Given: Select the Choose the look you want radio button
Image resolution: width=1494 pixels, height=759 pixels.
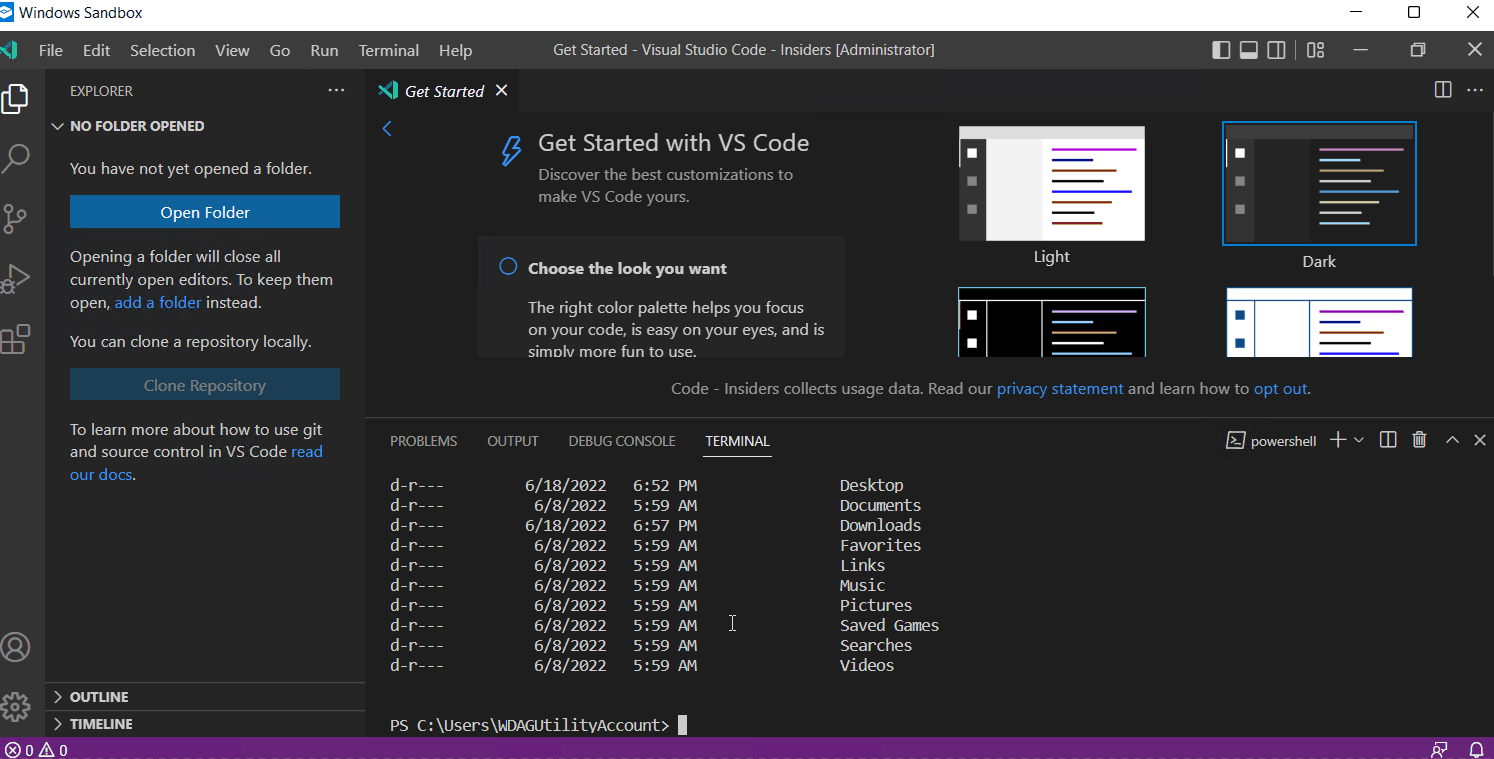Looking at the screenshot, I should [x=508, y=266].
